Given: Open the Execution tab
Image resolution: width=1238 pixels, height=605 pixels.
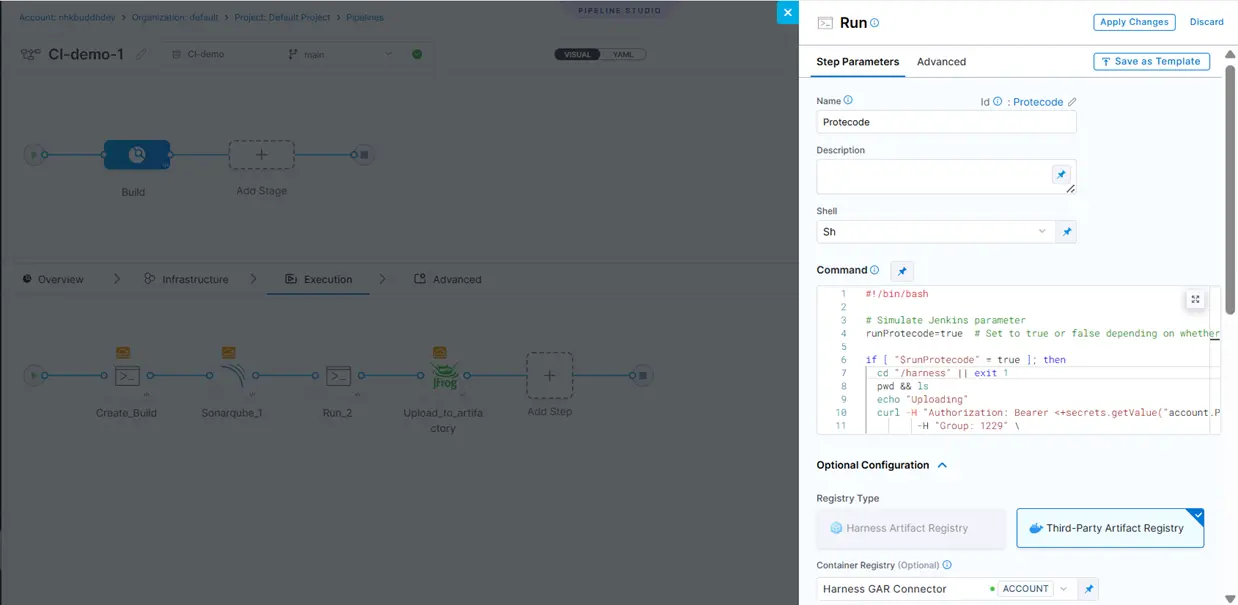Looking at the screenshot, I should pyautogui.click(x=319, y=280).
